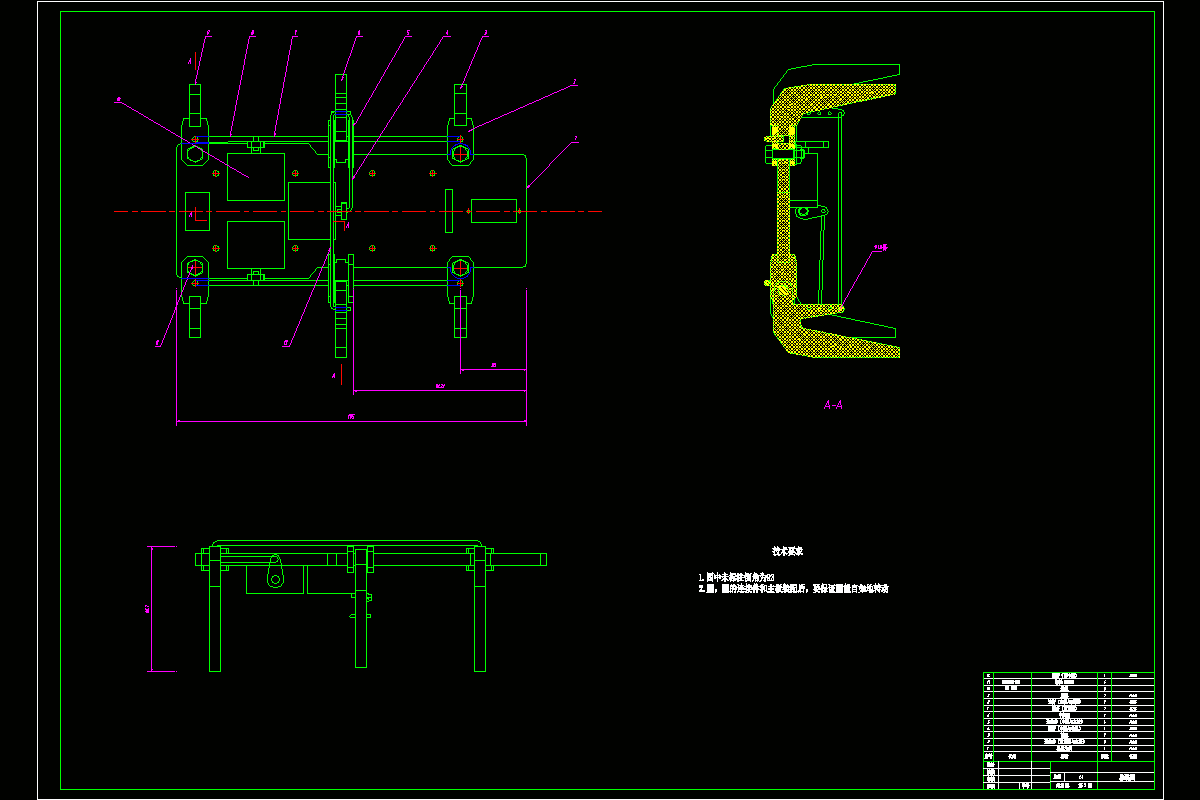This screenshot has height=800, width=1200.
Task: Click the small rectangular slot at the plan view's right end
Action: pyautogui.click(x=493, y=212)
